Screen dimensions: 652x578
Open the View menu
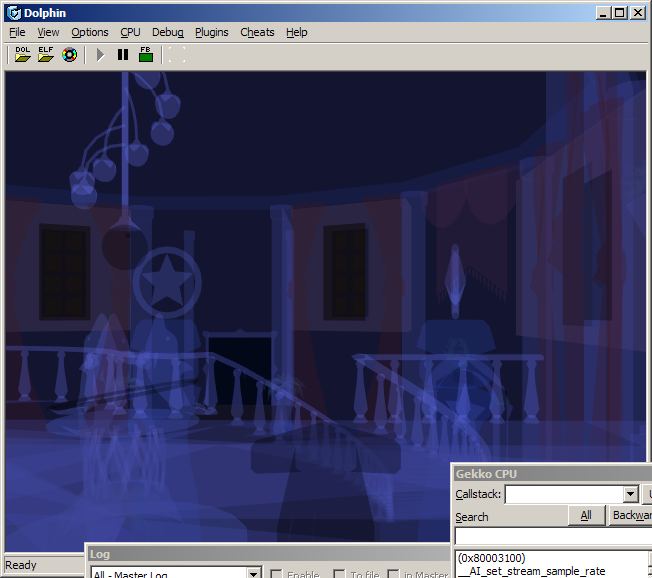(48, 32)
